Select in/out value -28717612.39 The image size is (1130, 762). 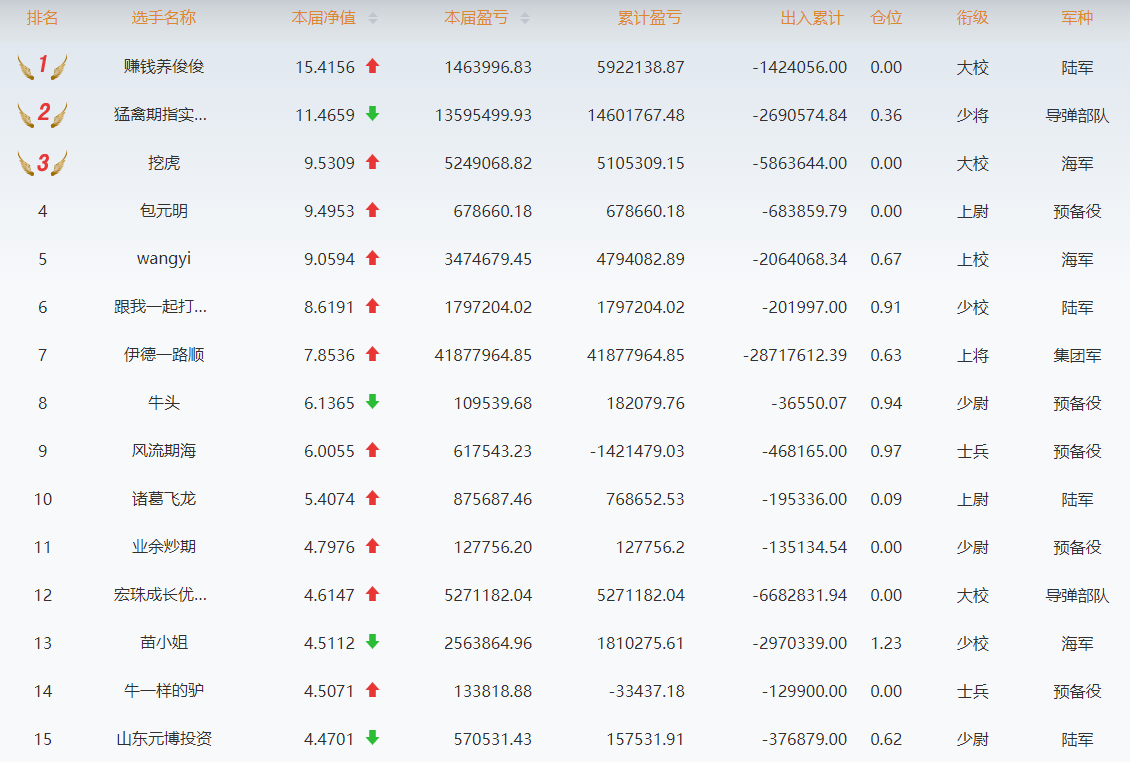pyautogui.click(x=795, y=355)
